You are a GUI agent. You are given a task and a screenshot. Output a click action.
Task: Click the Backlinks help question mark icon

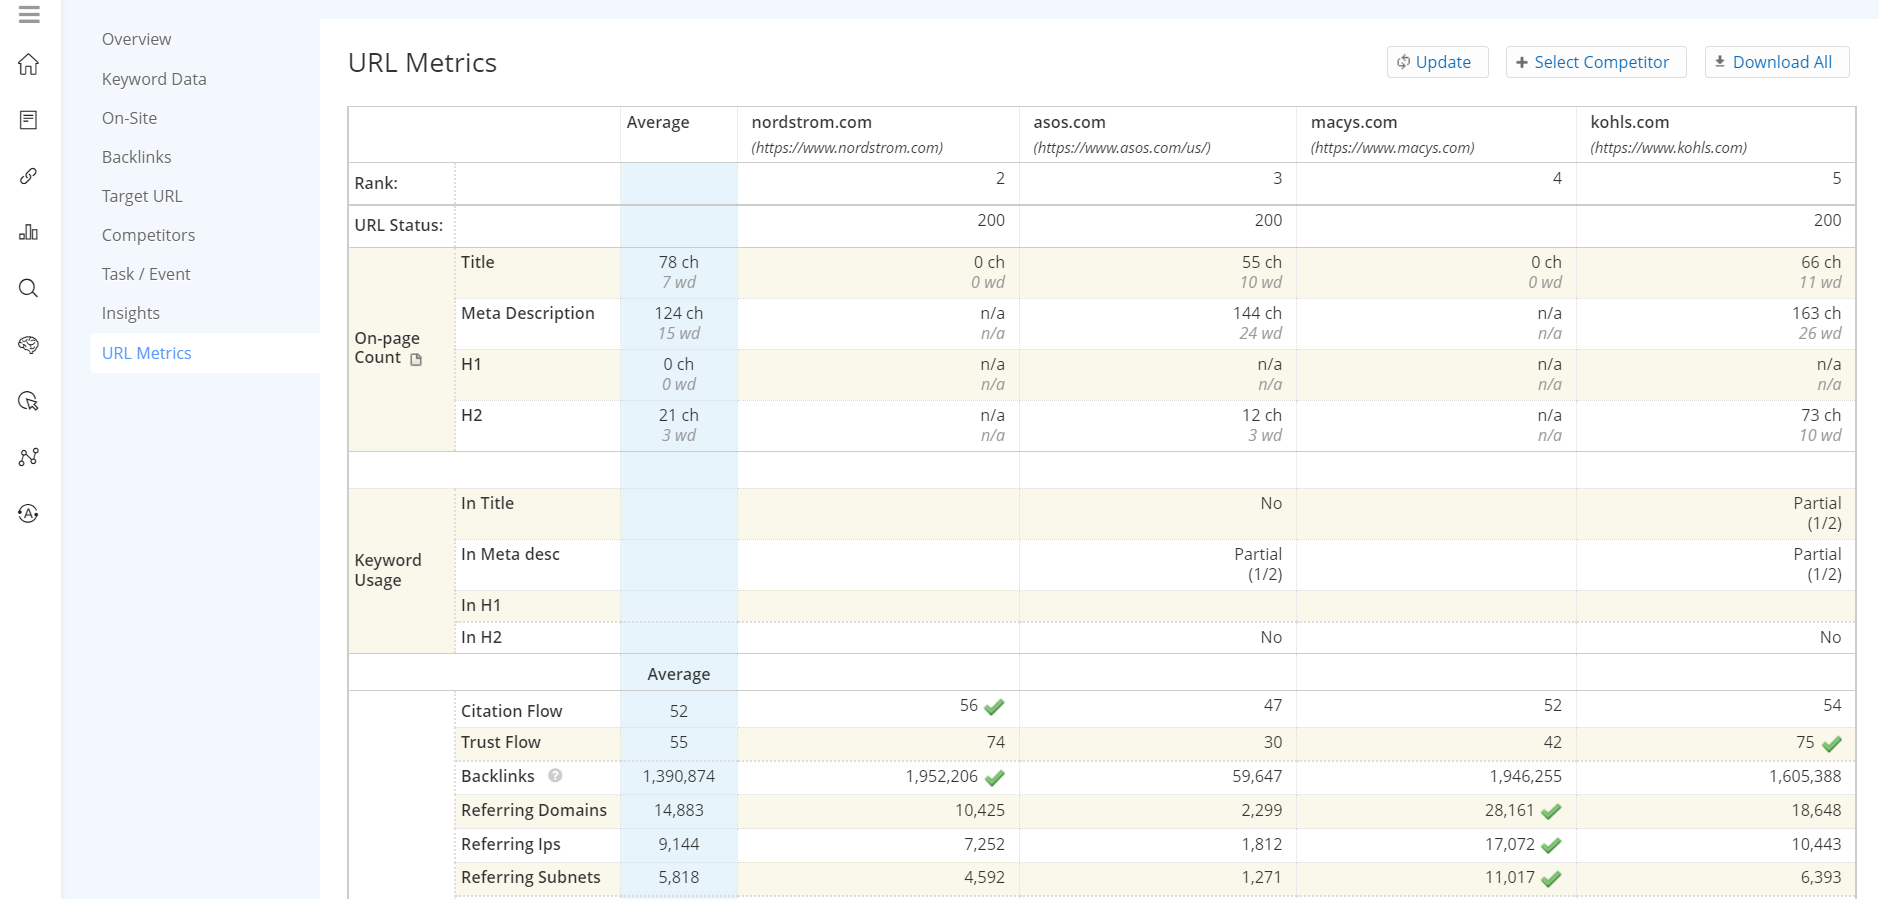[x=555, y=776]
